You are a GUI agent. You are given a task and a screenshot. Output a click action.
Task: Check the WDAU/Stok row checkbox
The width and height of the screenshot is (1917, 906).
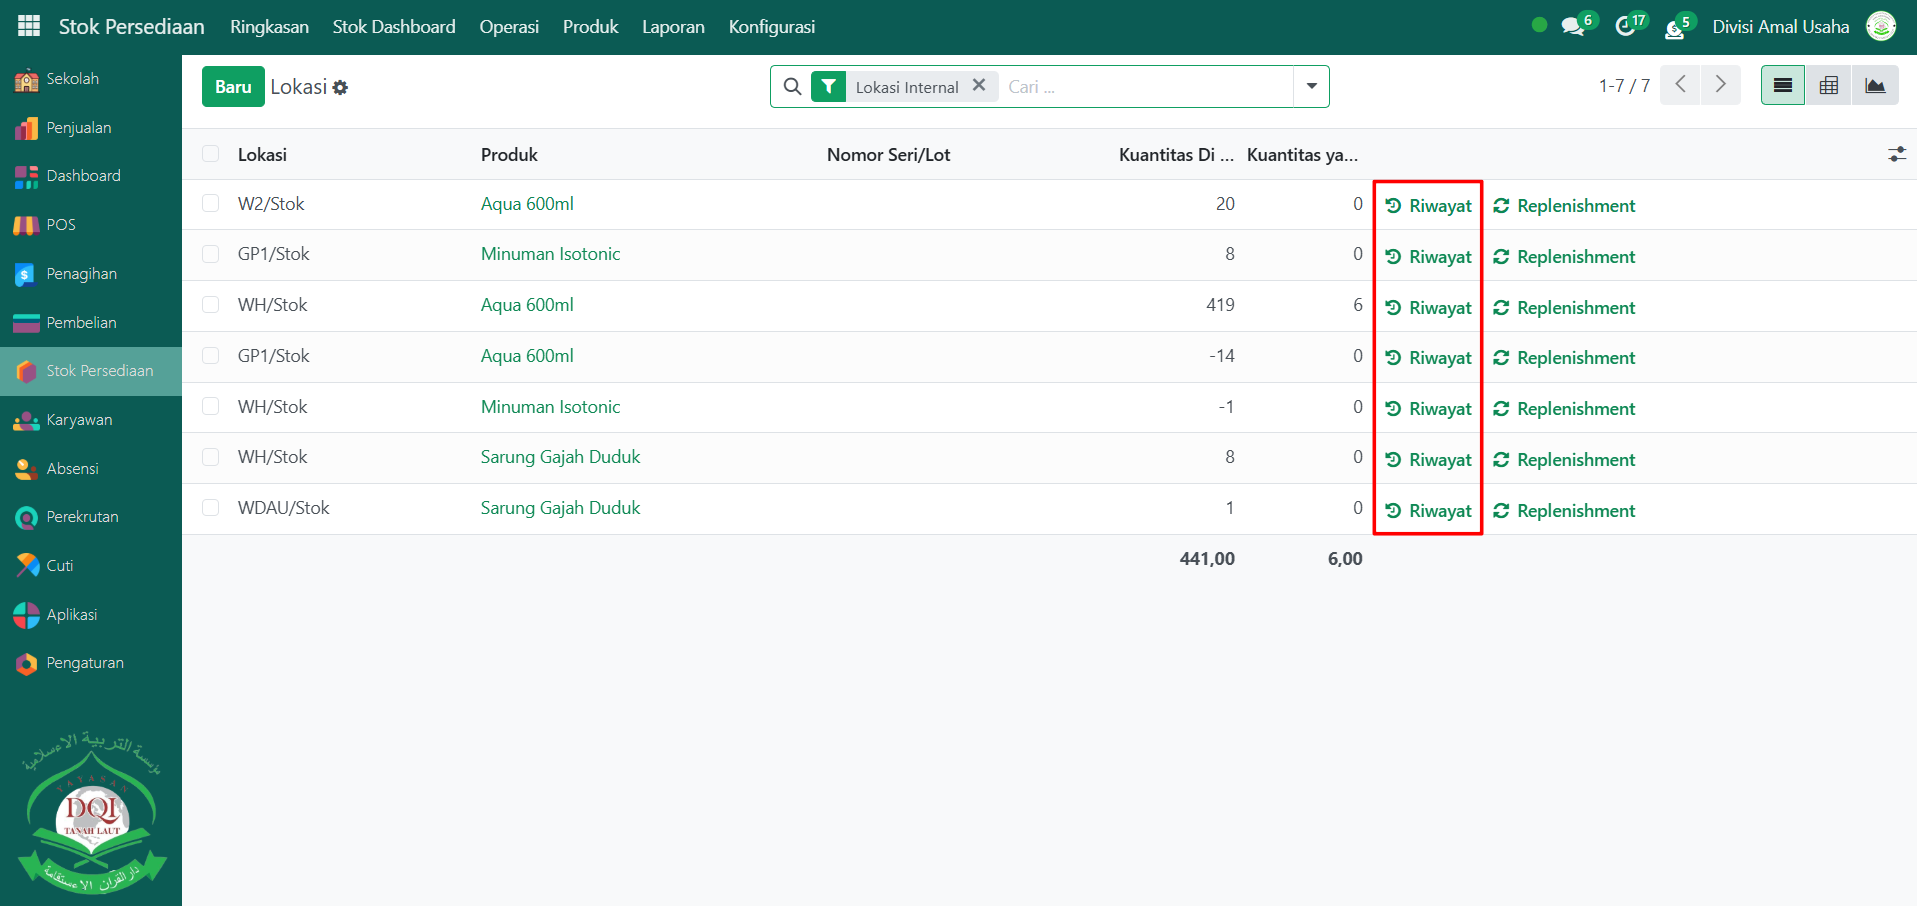pyautogui.click(x=210, y=508)
